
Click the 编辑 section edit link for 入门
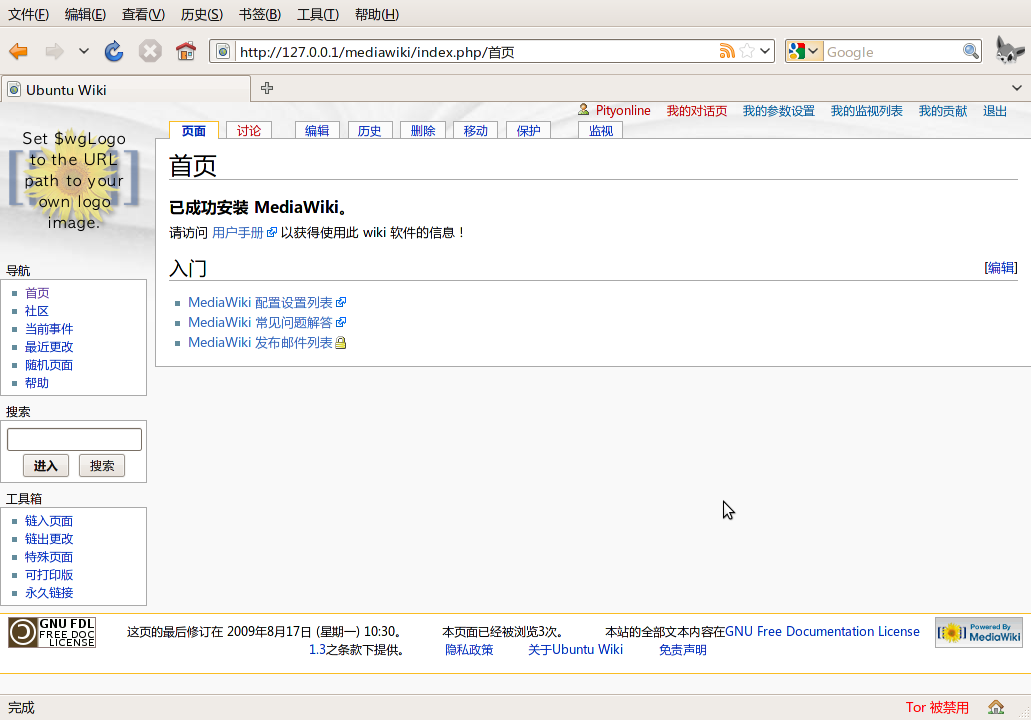pyautogui.click(x=1001, y=268)
